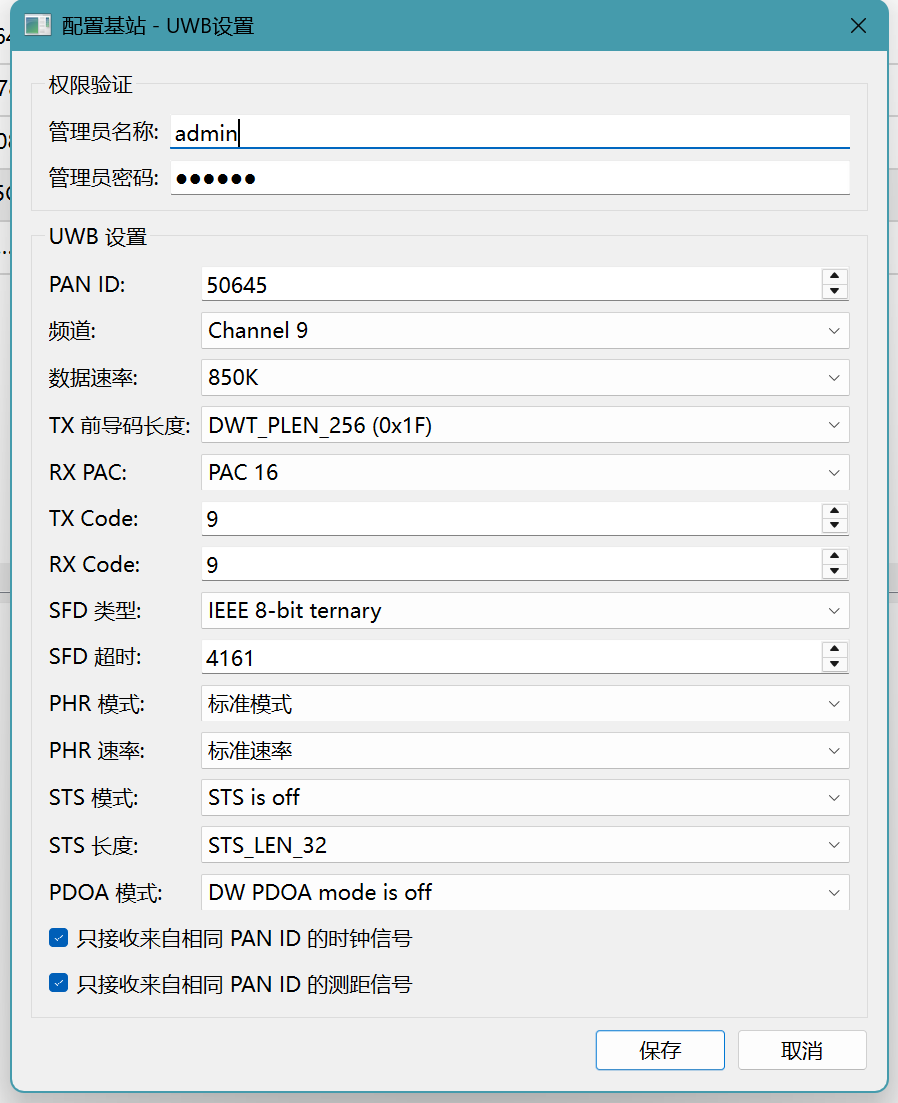Open the 频道 Channel 9 dropdown
Viewport: 898px width, 1103px height.
pos(525,331)
